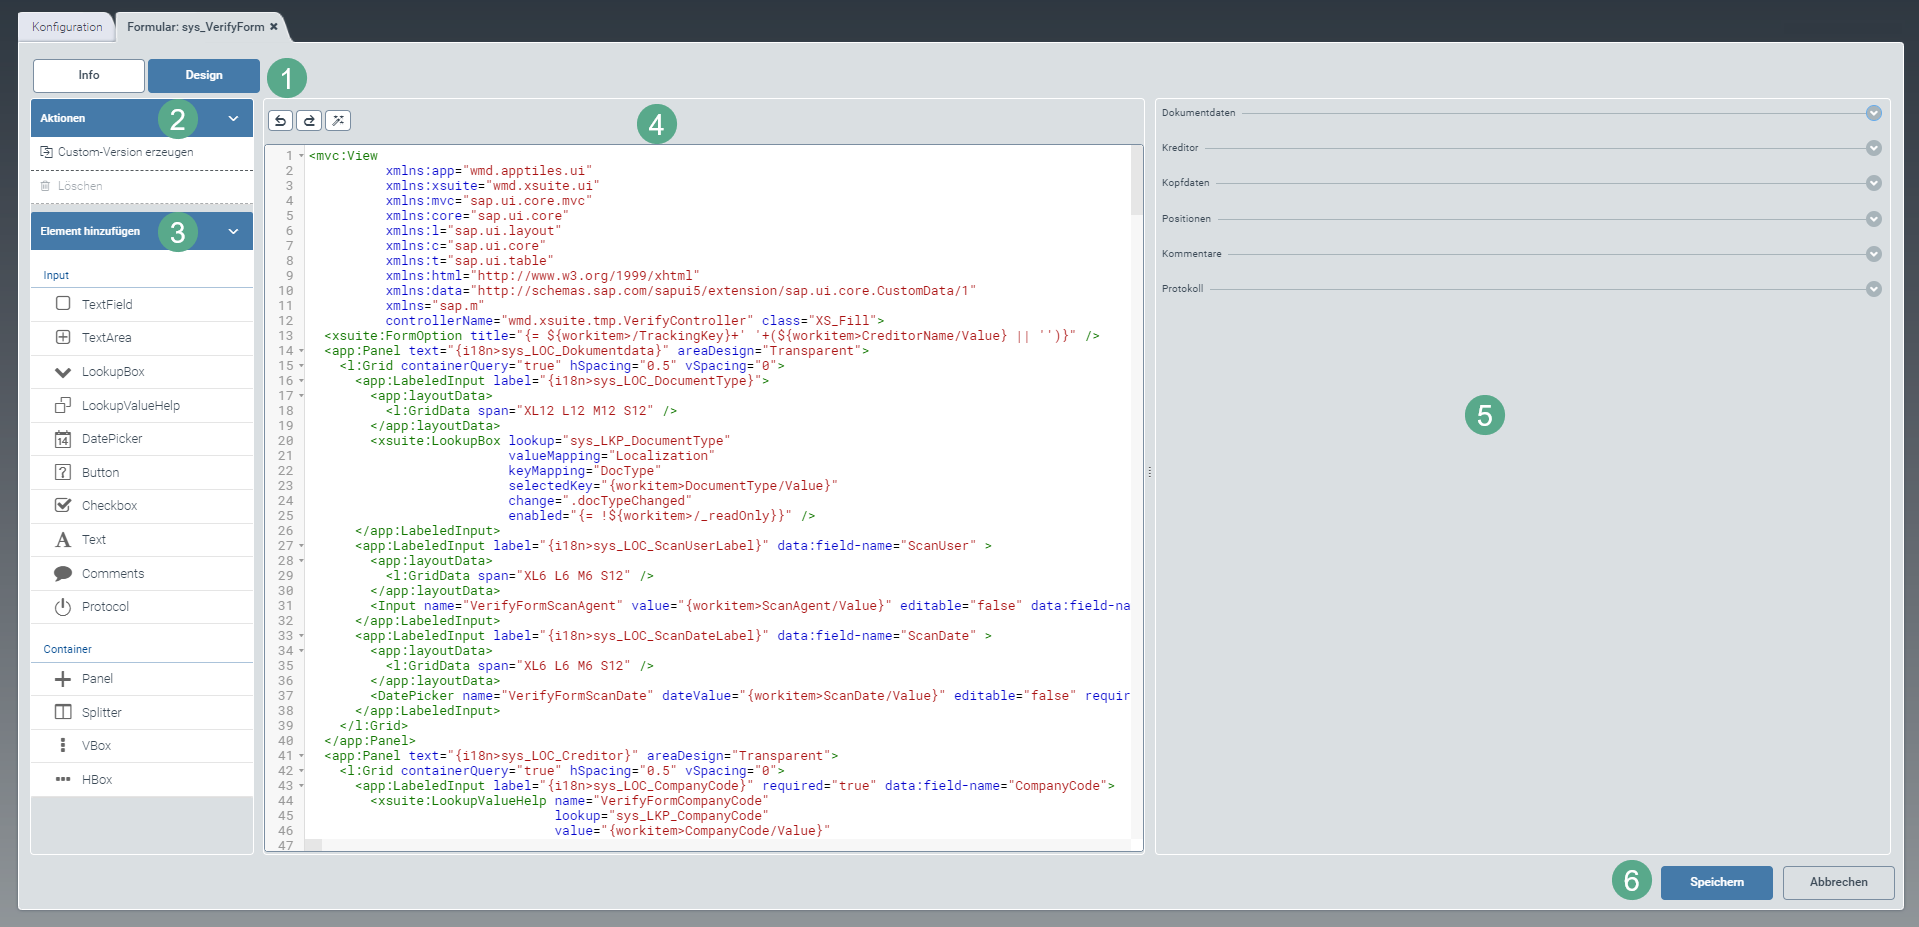Switch to the Konfiguration tab
The width and height of the screenshot is (1919, 927).
(x=67, y=27)
